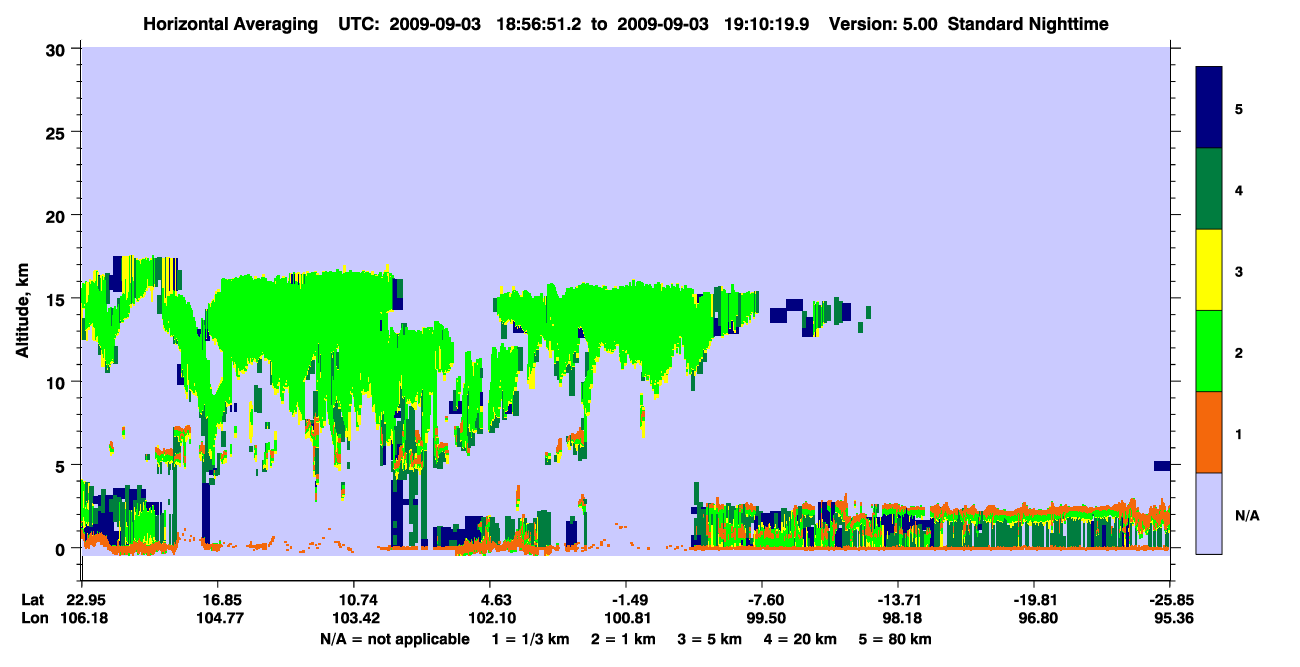Click the "3 = 5 km" legend entry
This screenshot has height=667, width=1300.
709,639
